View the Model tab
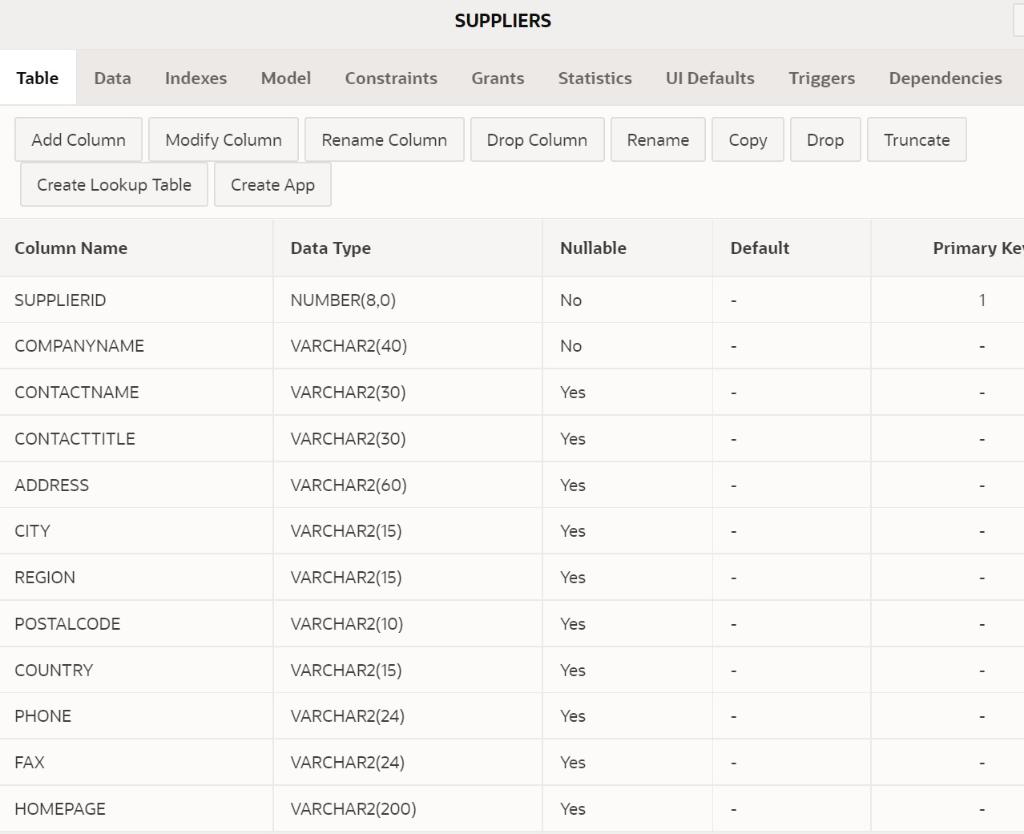Image resolution: width=1024 pixels, height=834 pixels. click(x=285, y=78)
